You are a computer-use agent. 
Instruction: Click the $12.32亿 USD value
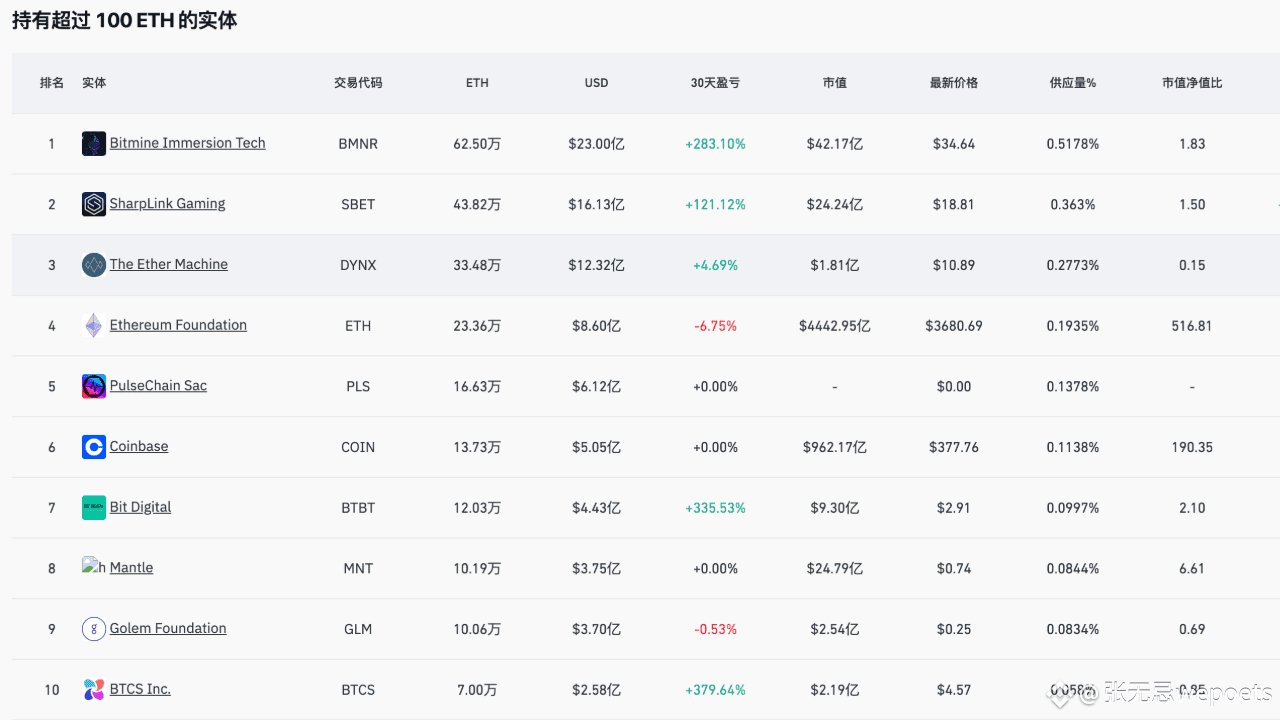[x=596, y=265]
